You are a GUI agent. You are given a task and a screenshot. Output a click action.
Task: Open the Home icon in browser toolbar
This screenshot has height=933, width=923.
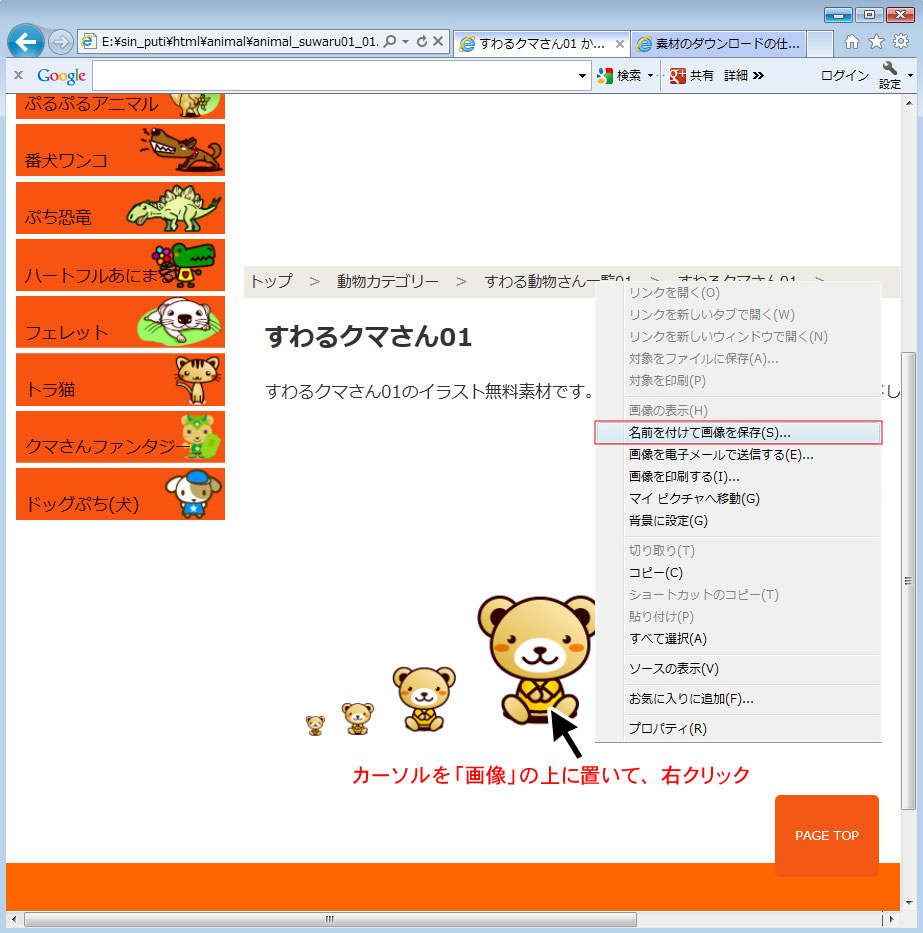851,42
